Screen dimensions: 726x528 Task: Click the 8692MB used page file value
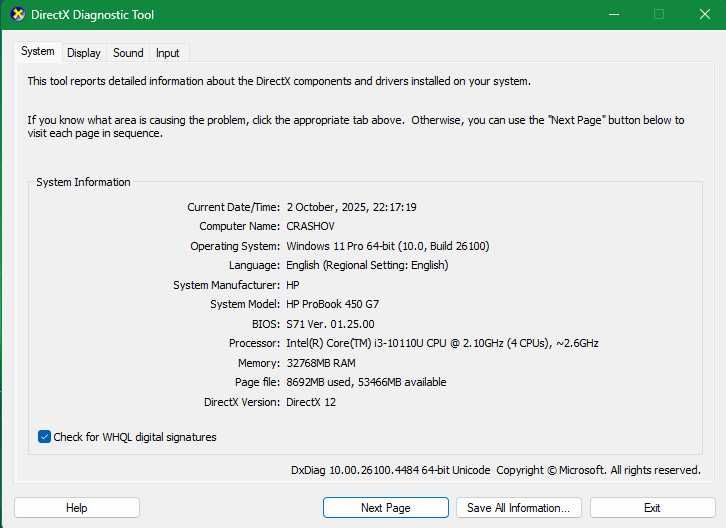pos(366,382)
